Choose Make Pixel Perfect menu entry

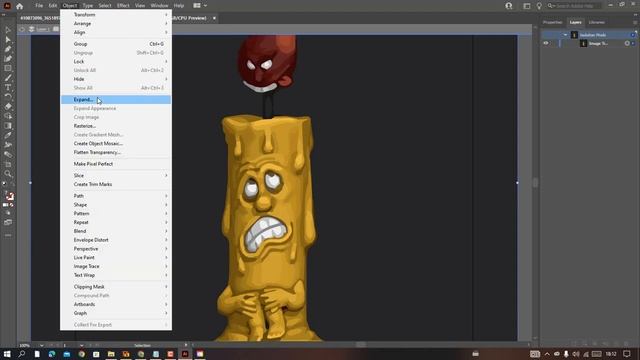pyautogui.click(x=116, y=164)
